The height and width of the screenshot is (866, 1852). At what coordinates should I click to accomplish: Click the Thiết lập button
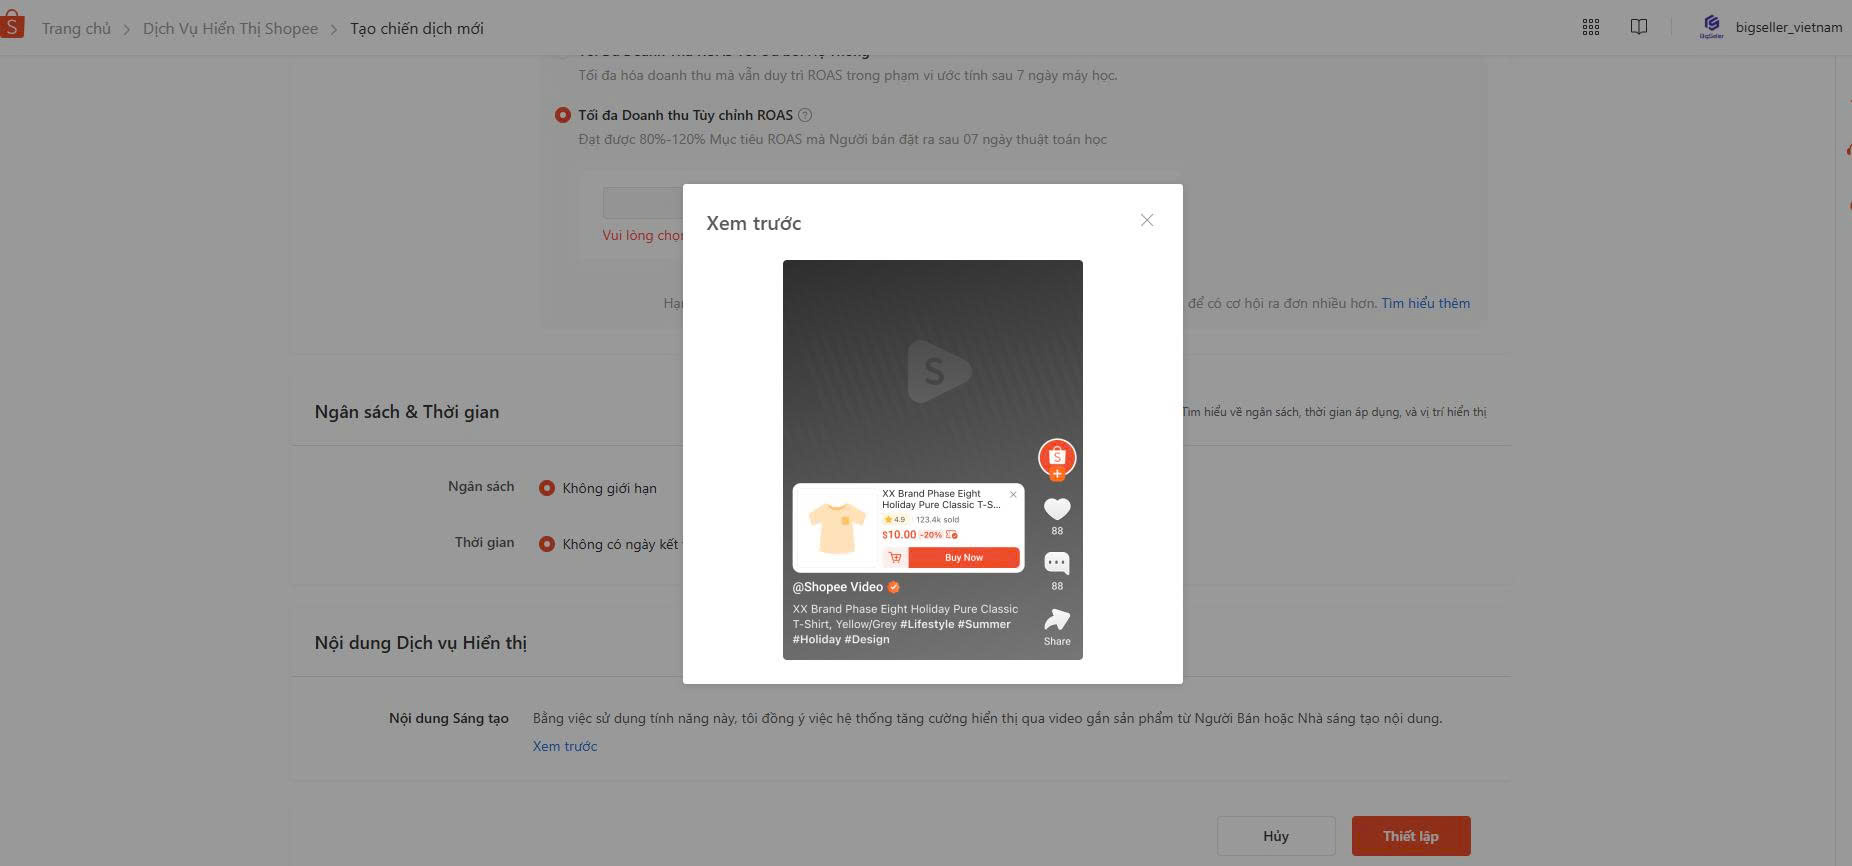1410,836
